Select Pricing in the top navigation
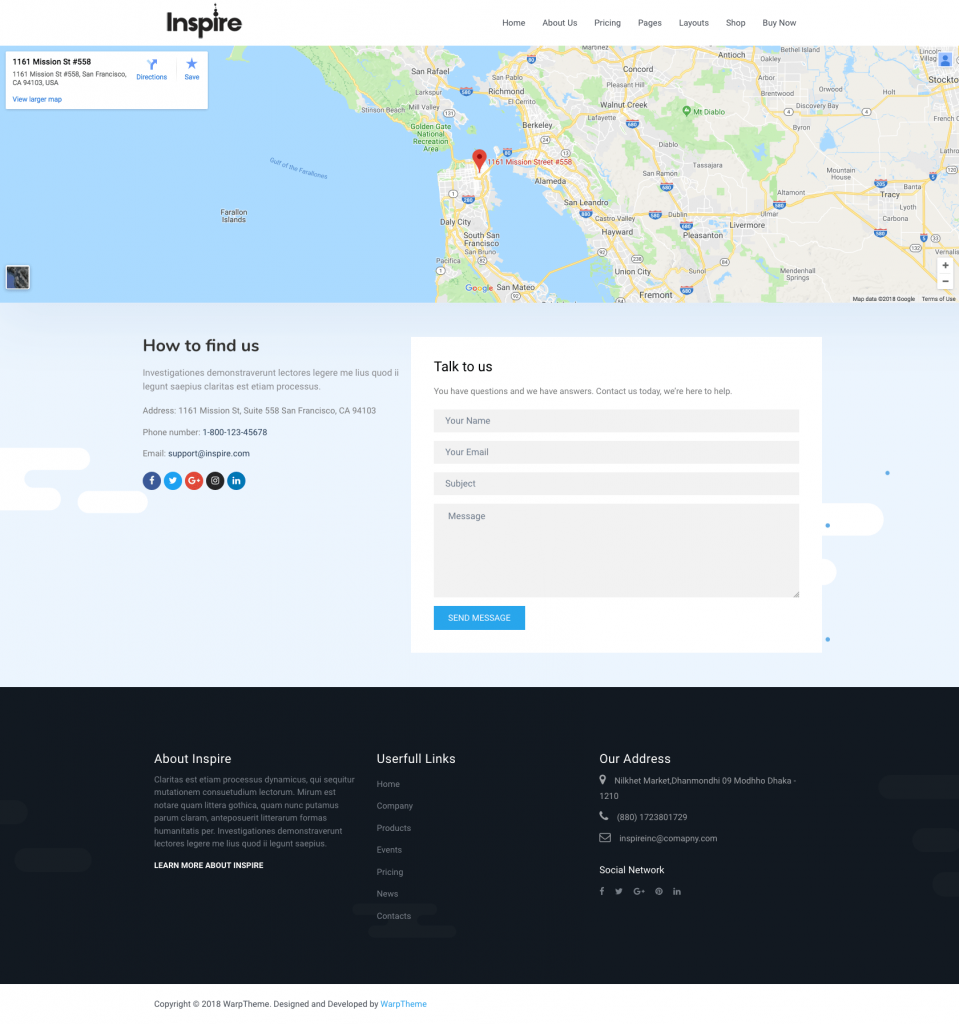959x1024 pixels. (x=607, y=22)
